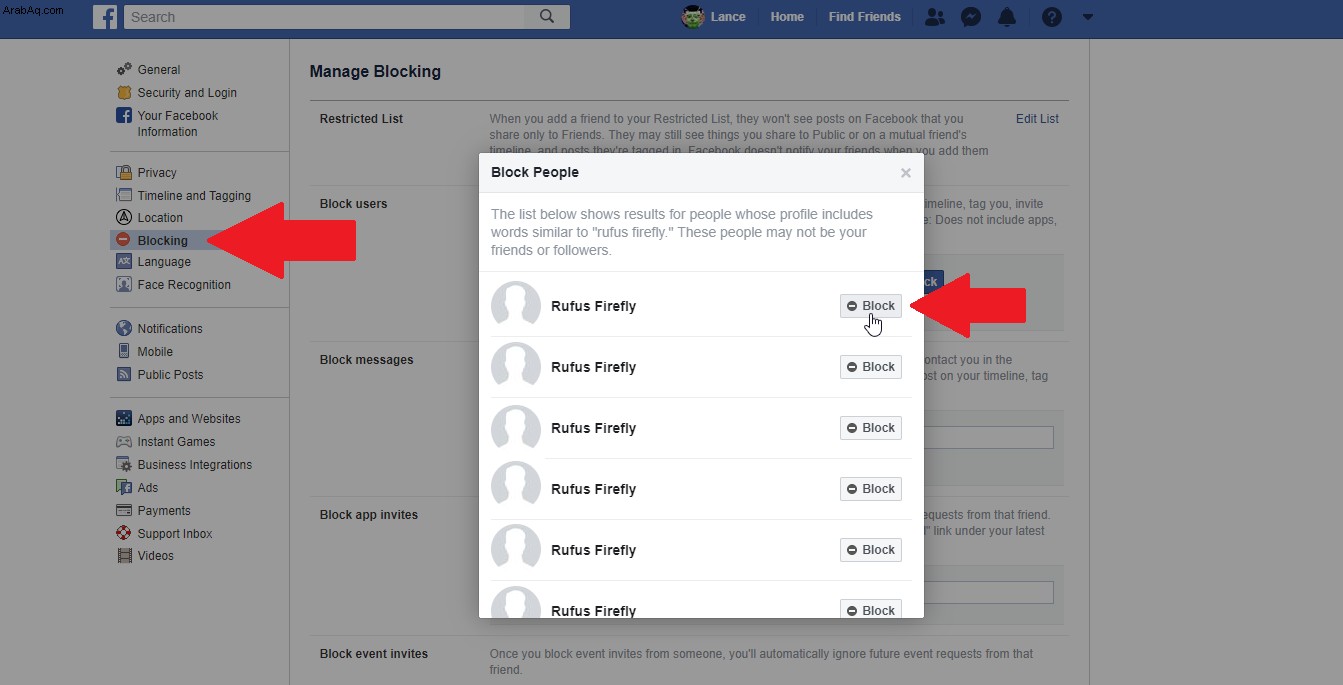1343x685 pixels.
Task: Click the Notifications globe icon in sidebar
Action: tap(124, 329)
